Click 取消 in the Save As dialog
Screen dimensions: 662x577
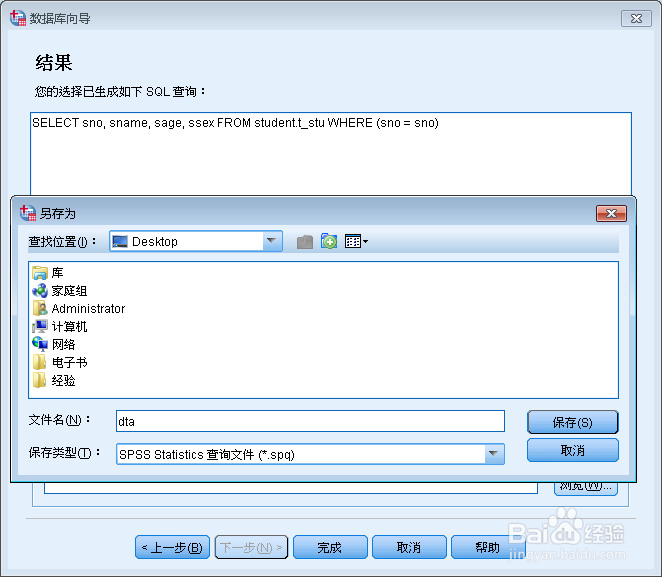(572, 450)
